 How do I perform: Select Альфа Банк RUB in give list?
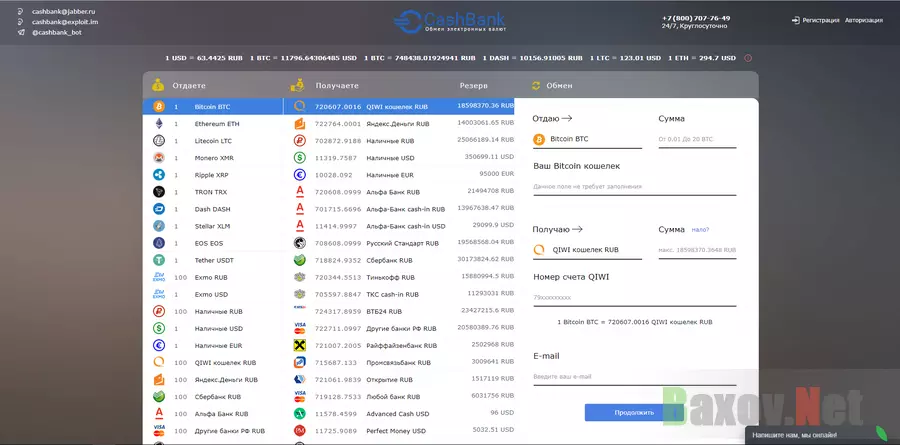pyautogui.click(x=213, y=413)
